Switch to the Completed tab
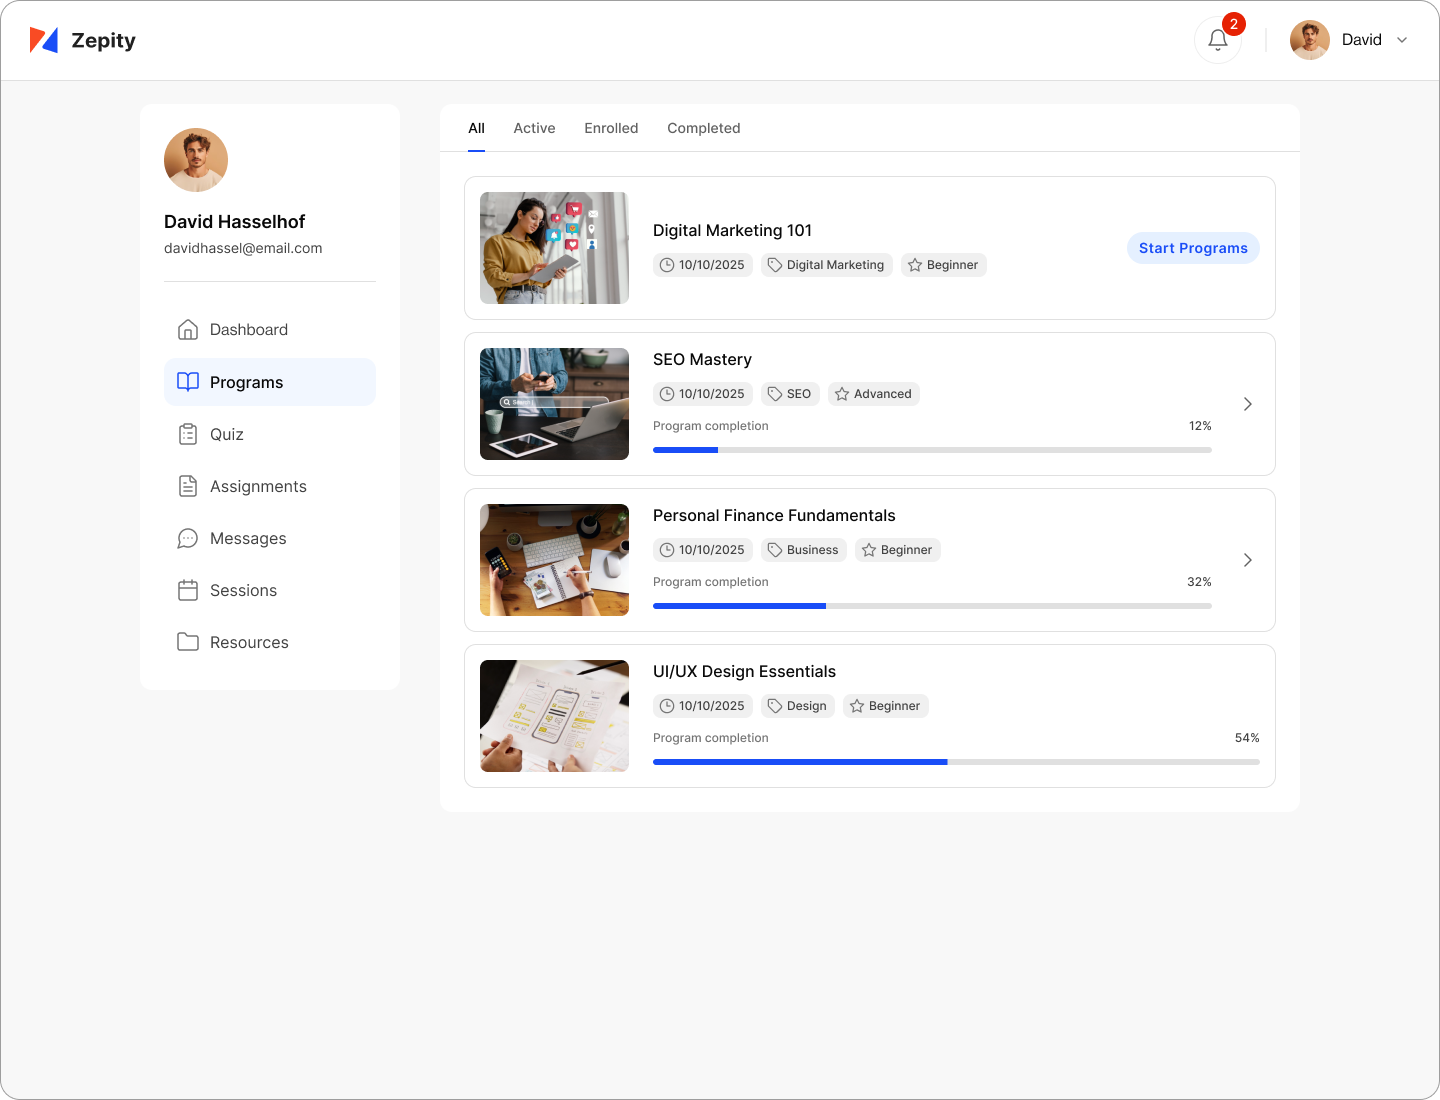 pos(703,128)
